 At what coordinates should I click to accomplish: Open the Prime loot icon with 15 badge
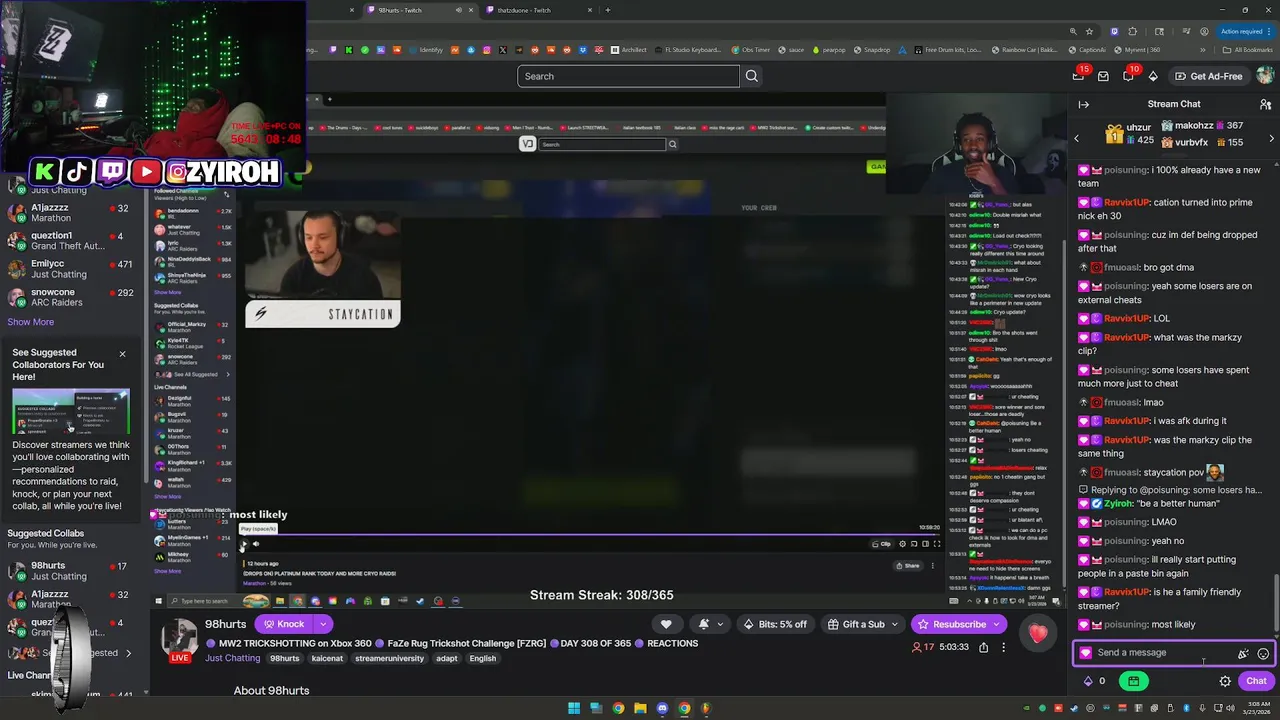click(x=1079, y=76)
